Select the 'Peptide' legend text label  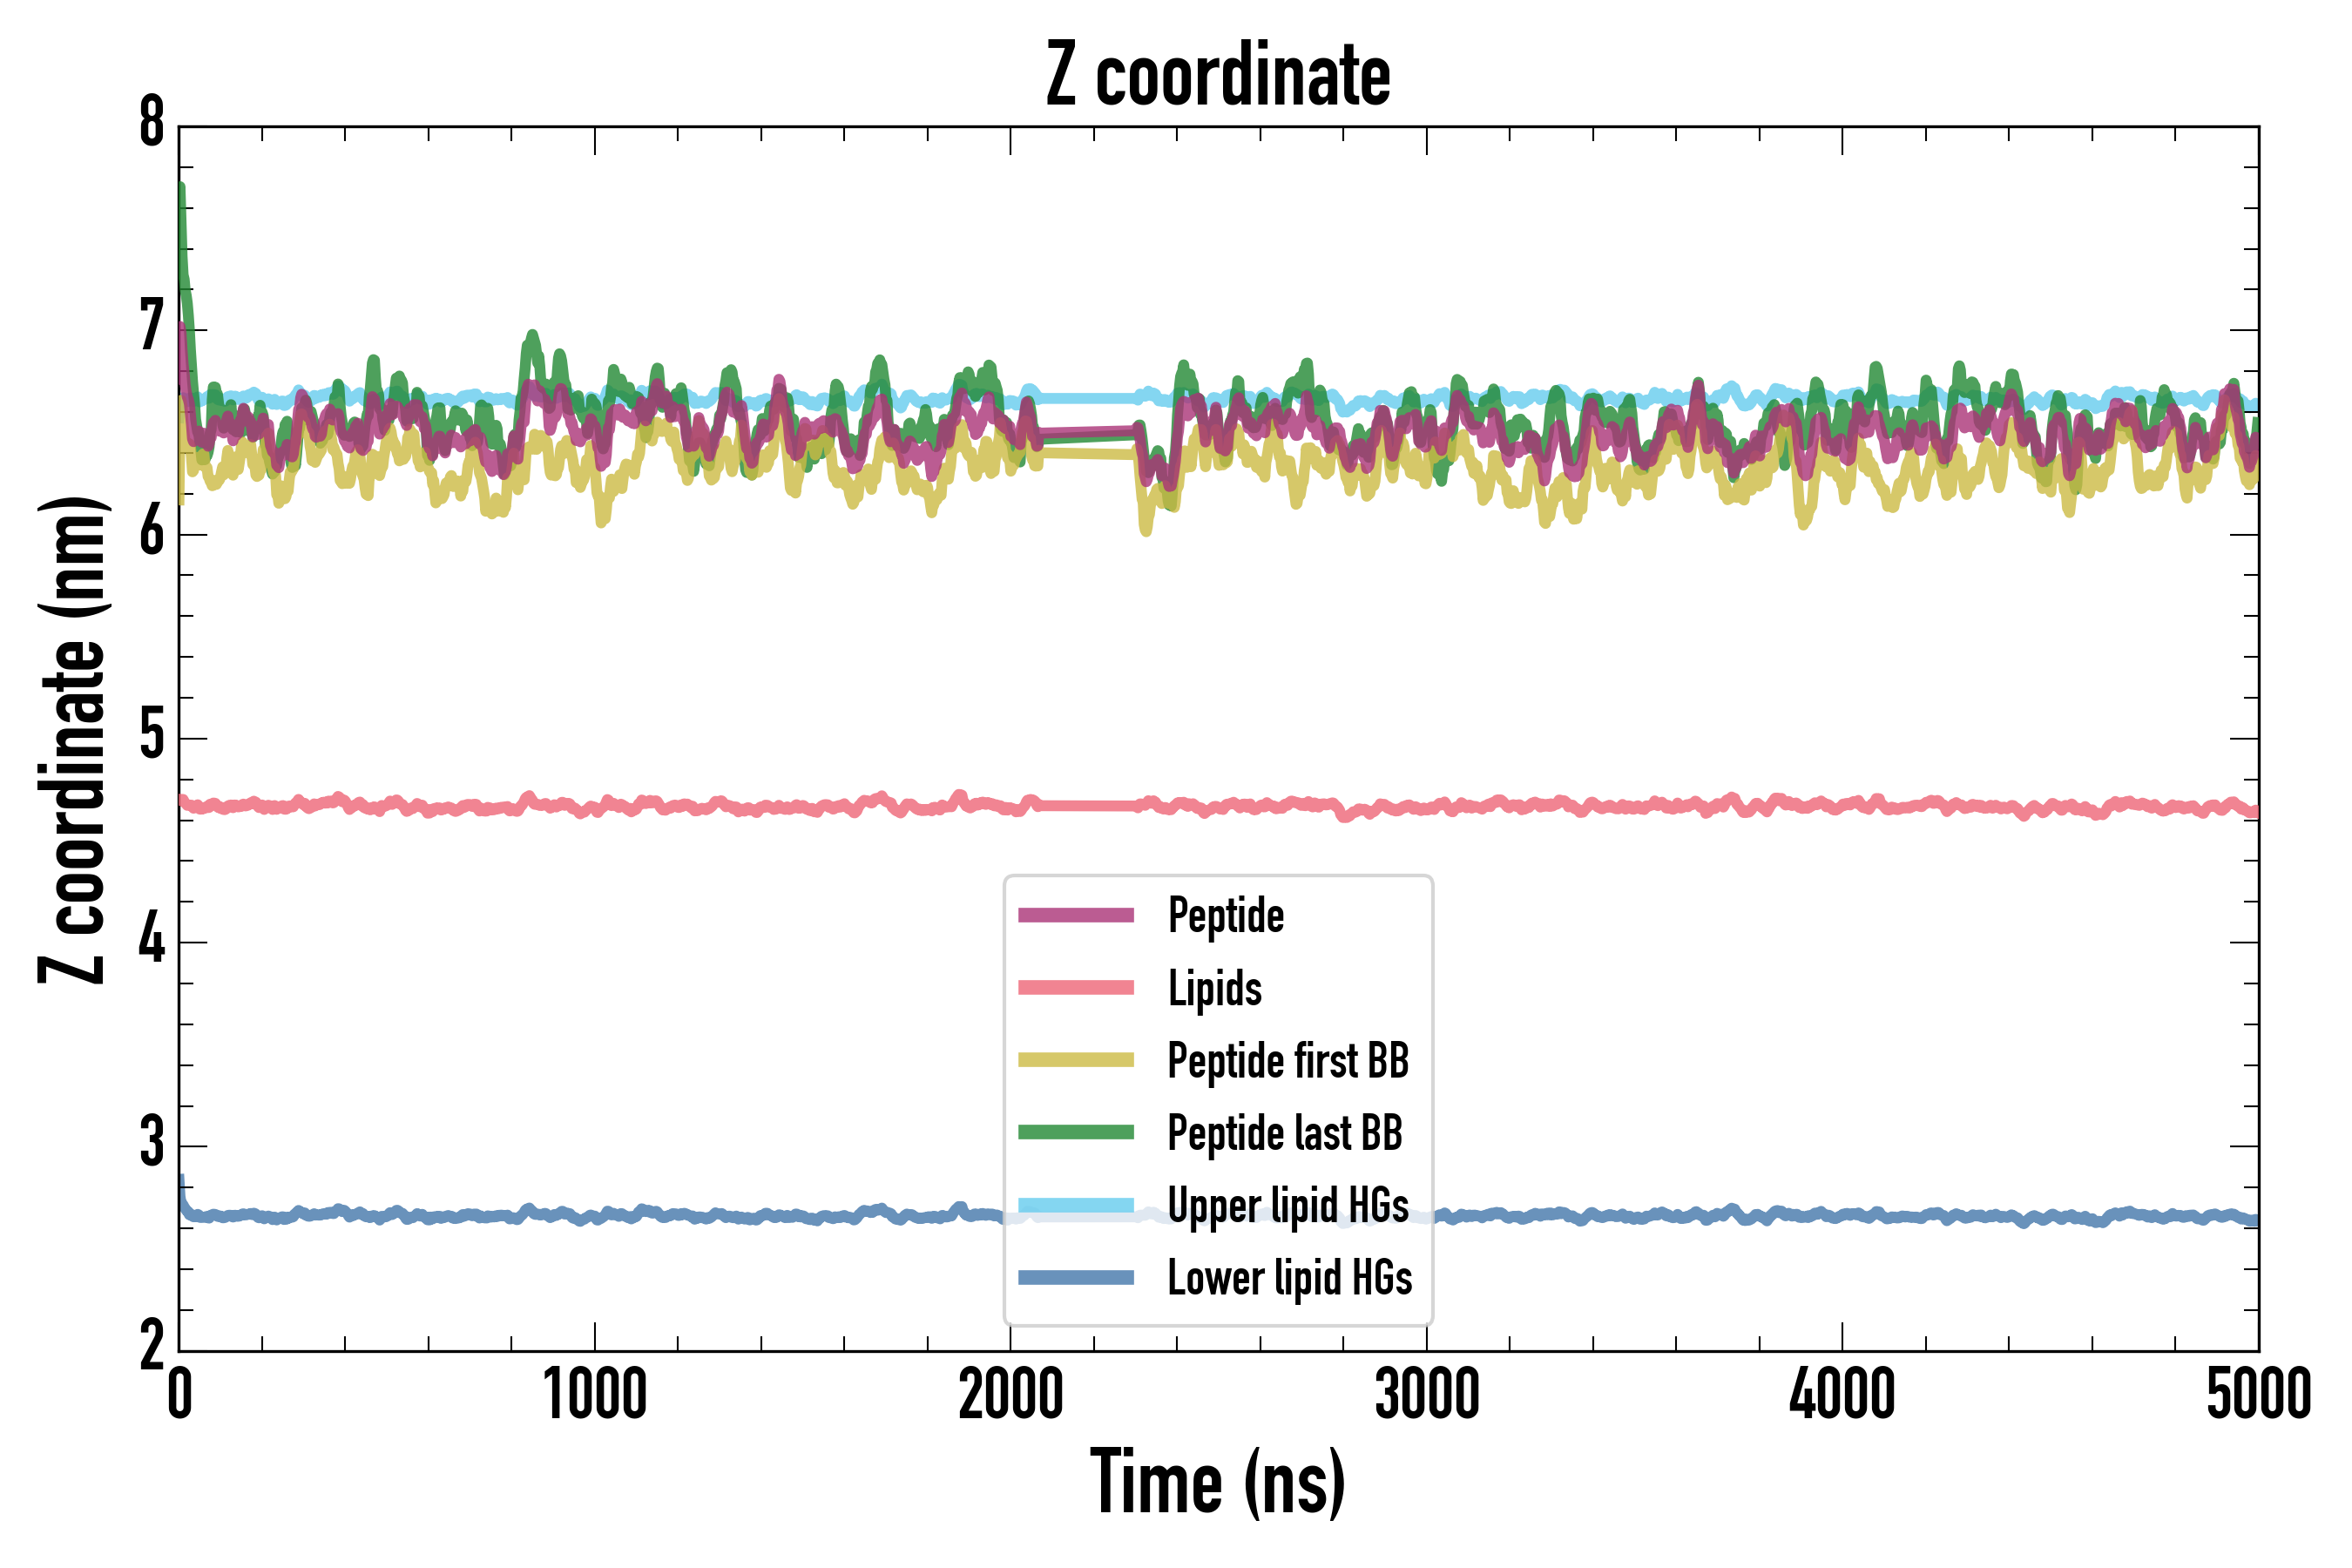pyautogui.click(x=1226, y=915)
